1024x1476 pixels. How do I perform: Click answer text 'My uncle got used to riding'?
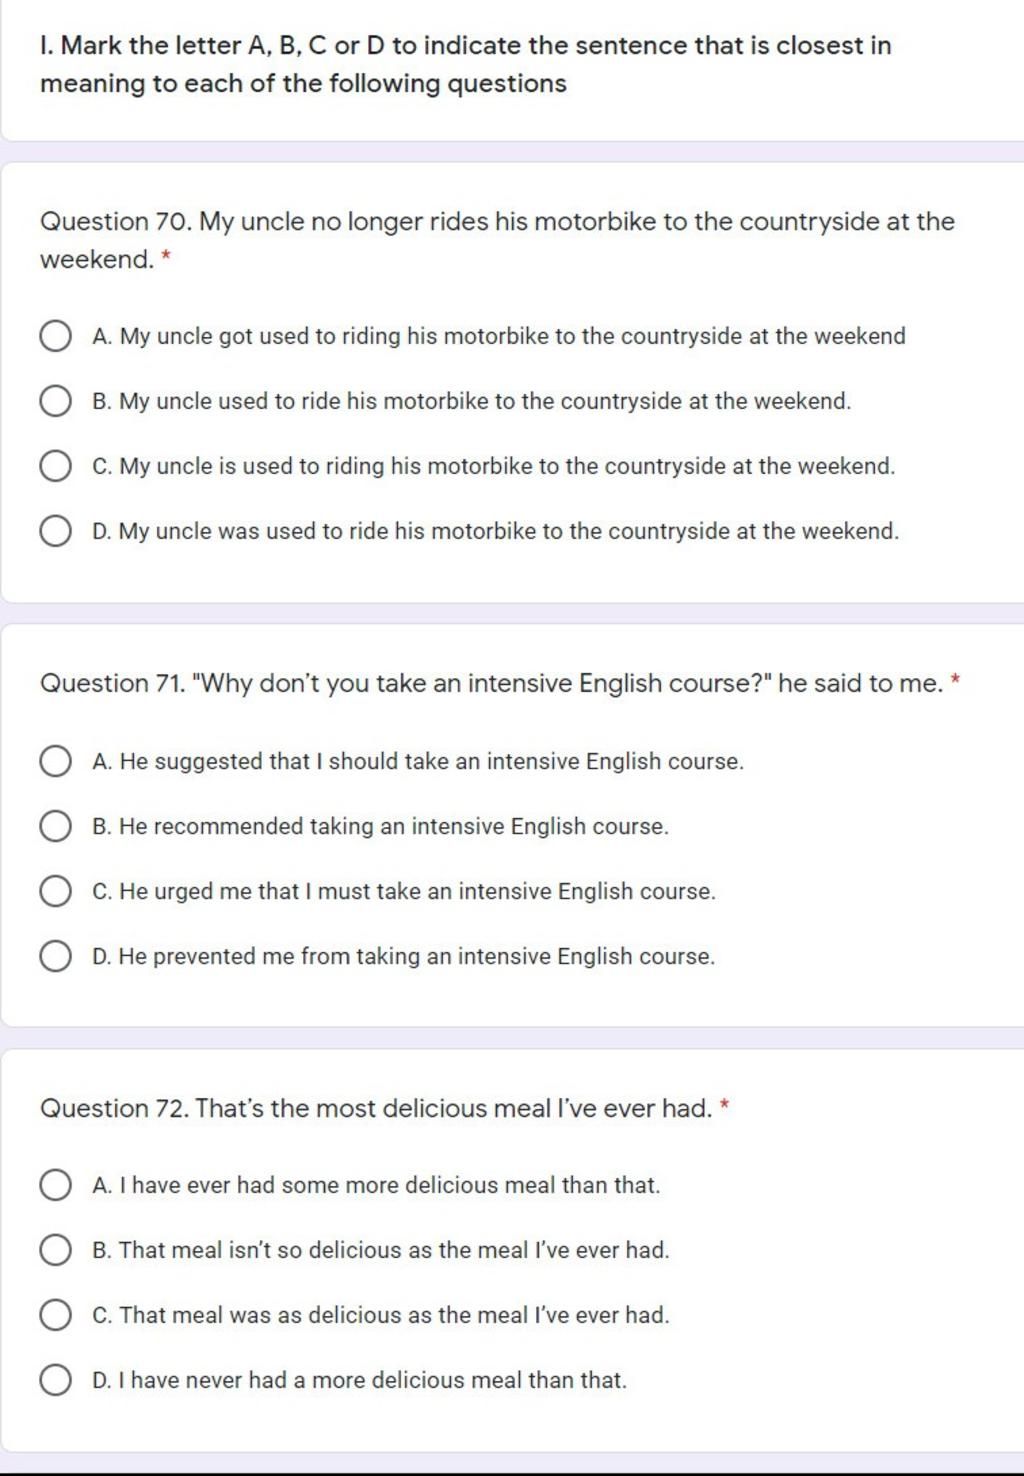[498, 336]
